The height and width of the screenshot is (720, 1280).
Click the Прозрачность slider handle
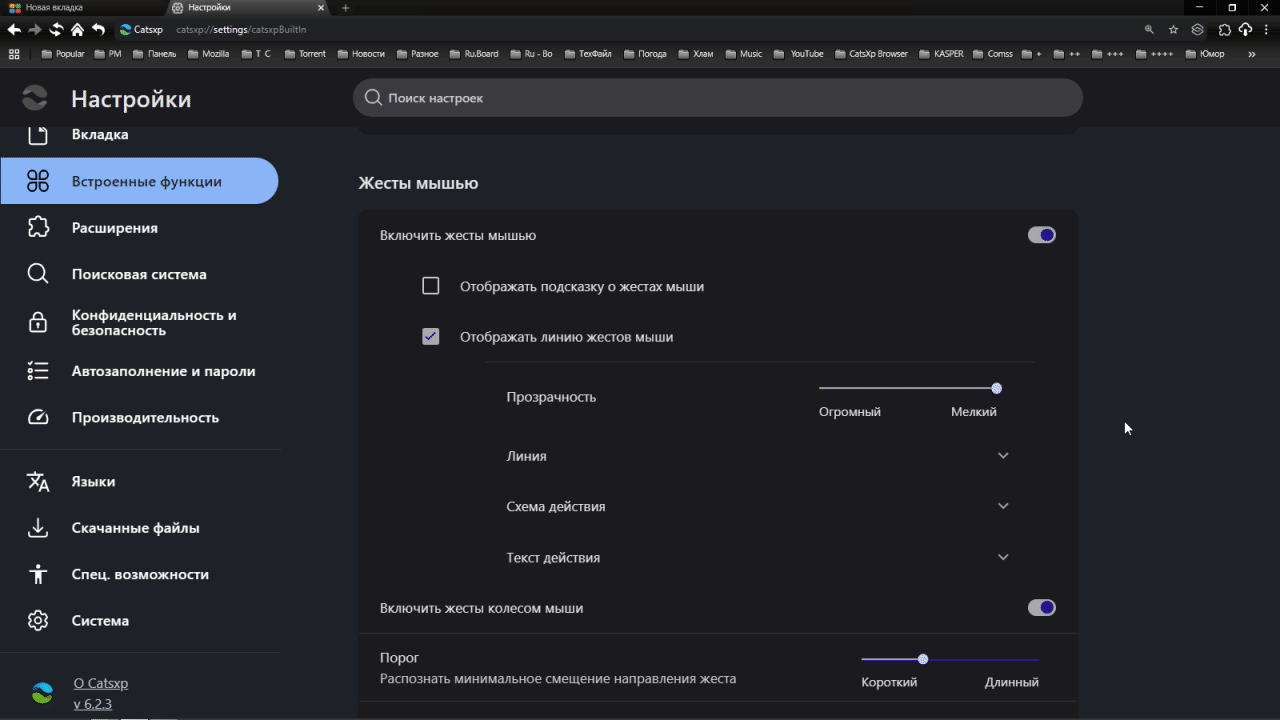click(x=997, y=388)
